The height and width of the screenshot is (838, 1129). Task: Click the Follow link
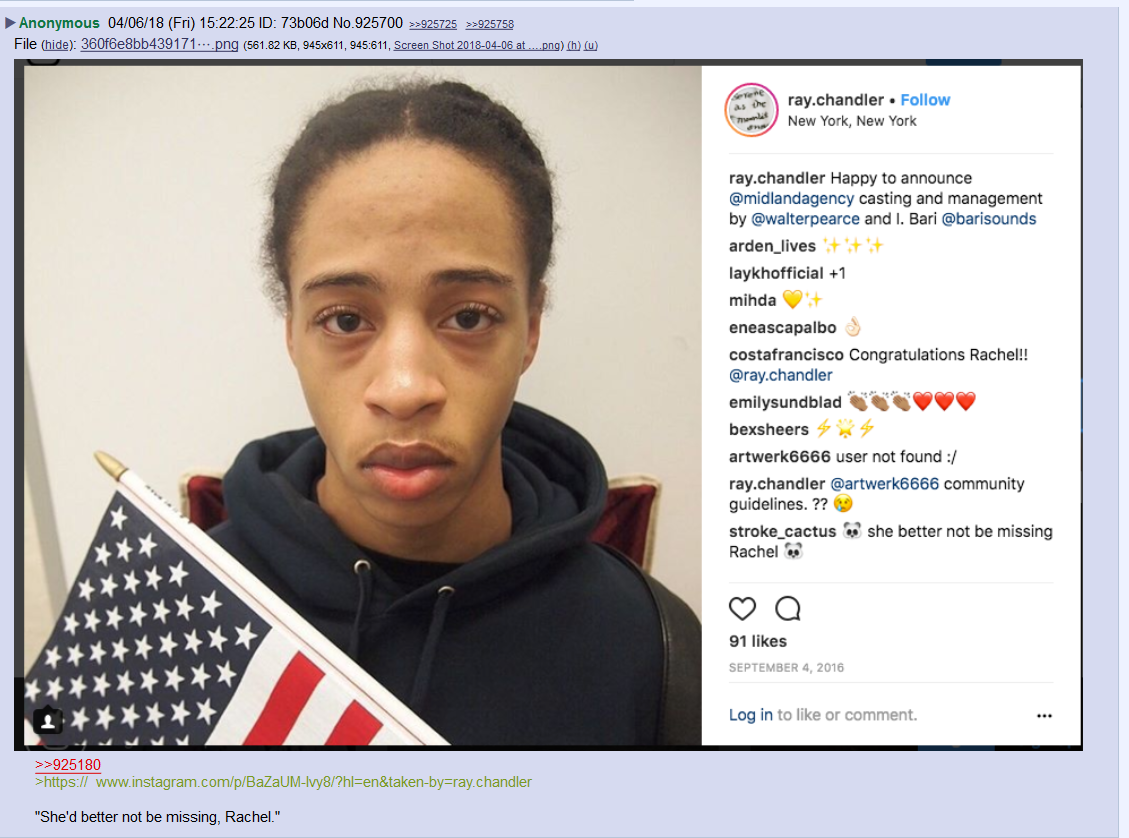pyautogui.click(x=925, y=100)
